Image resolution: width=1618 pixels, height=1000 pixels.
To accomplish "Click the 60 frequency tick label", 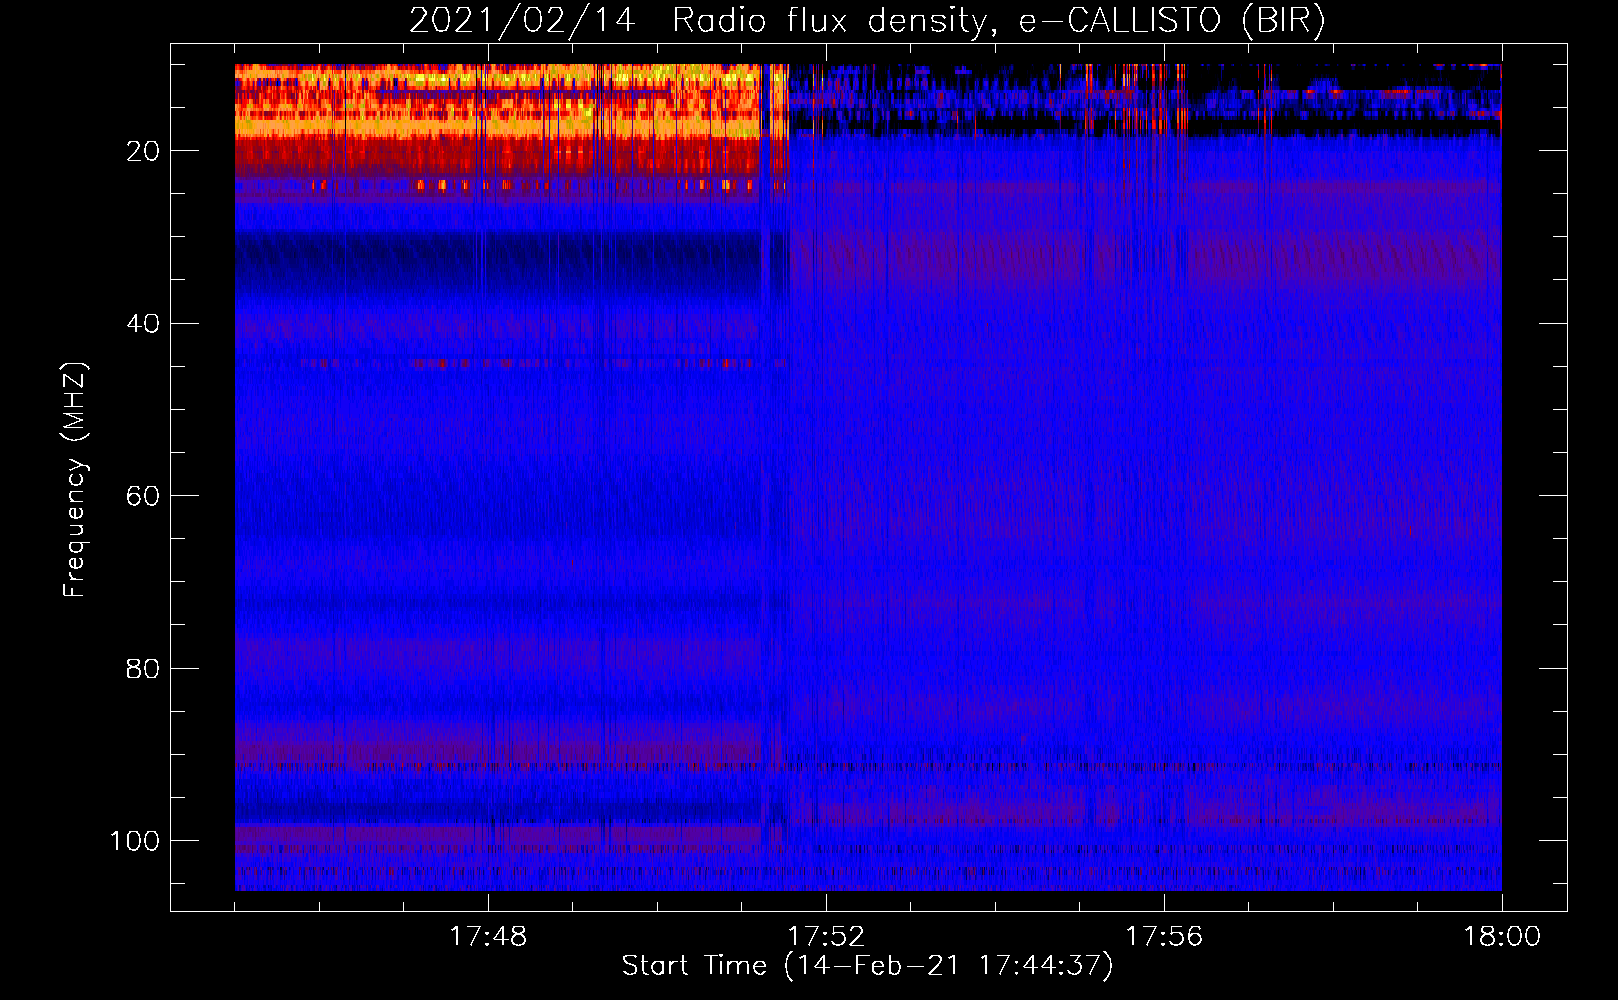I will tap(143, 496).
